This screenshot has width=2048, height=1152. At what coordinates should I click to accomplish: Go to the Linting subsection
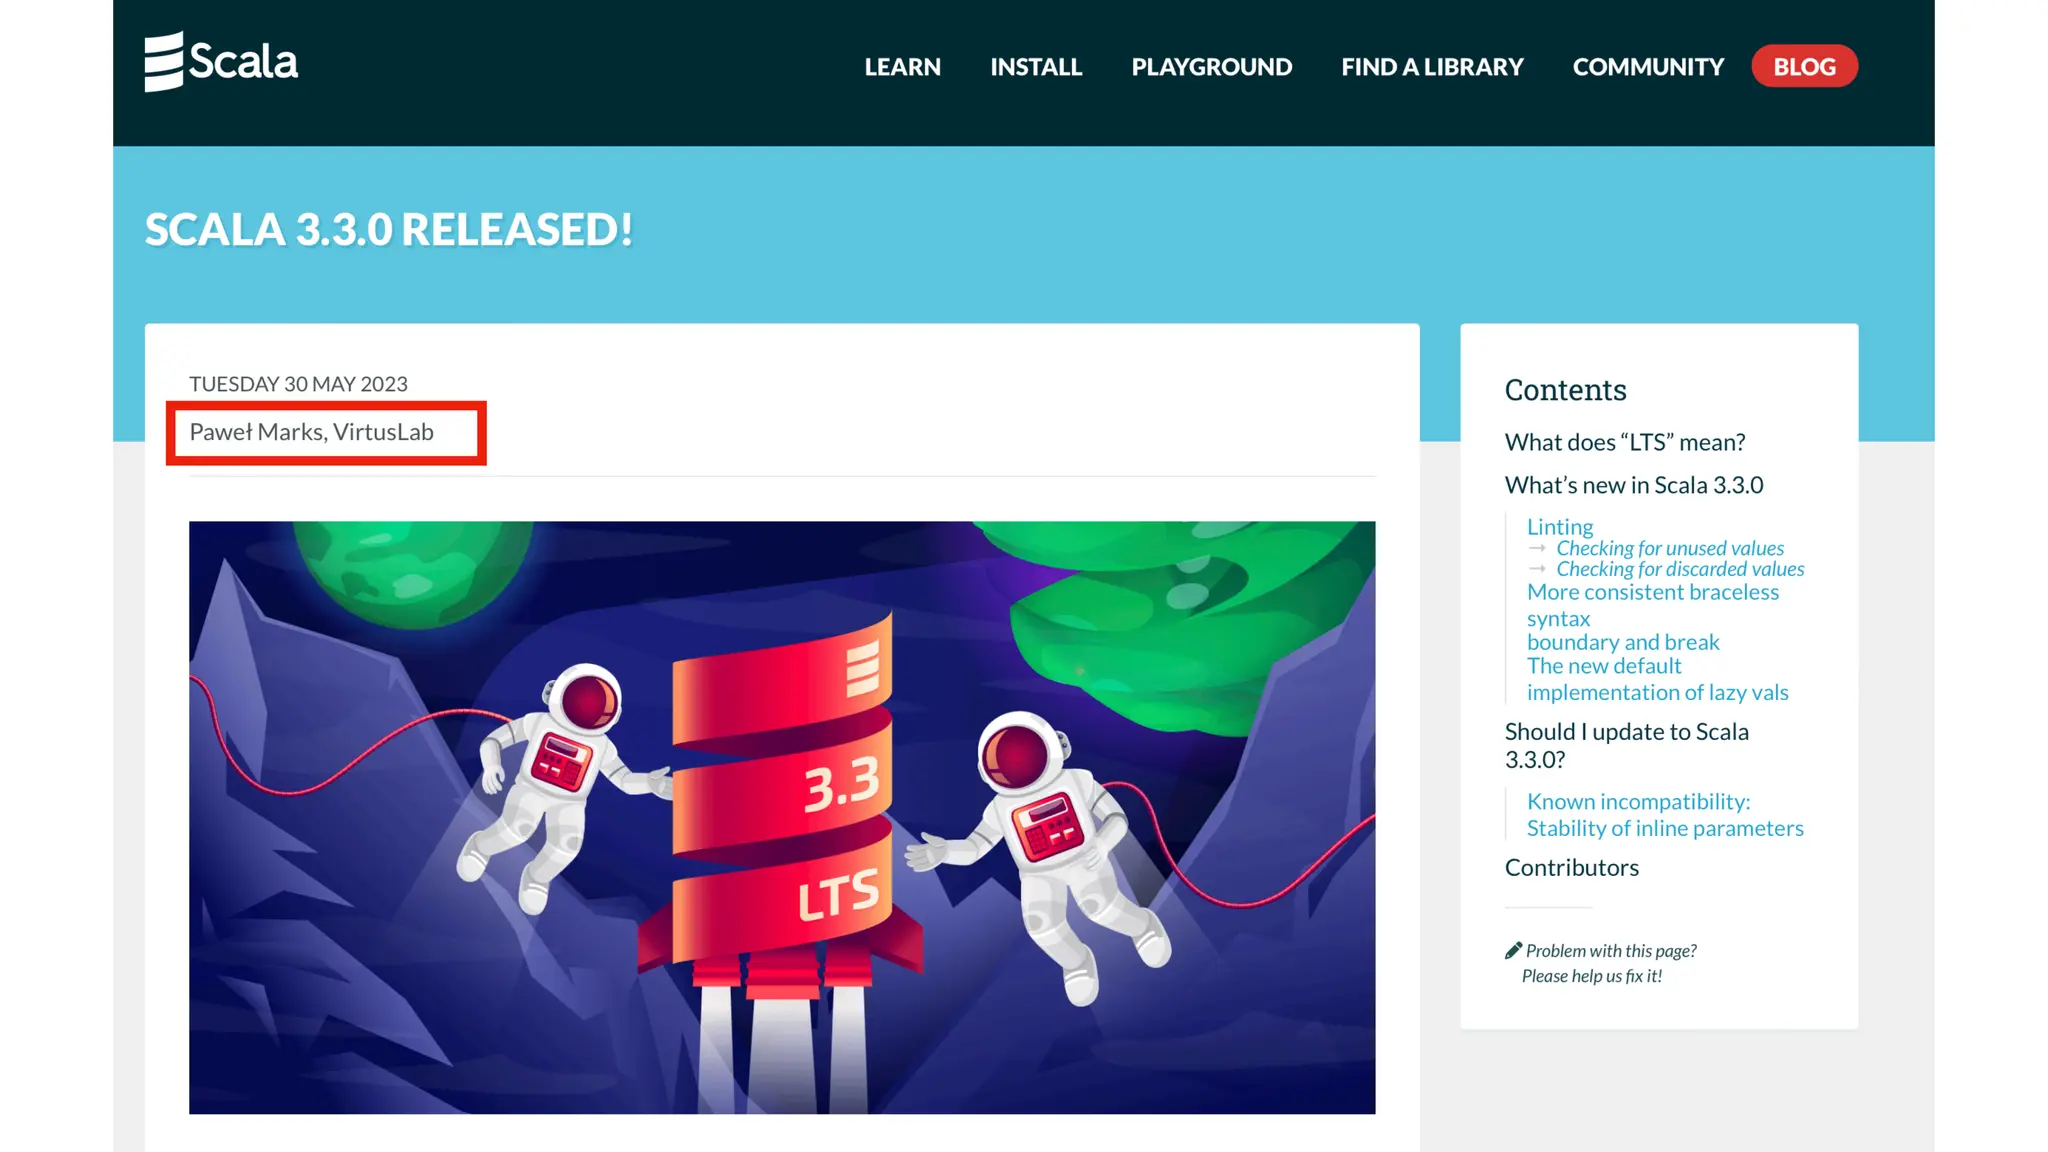point(1559,526)
